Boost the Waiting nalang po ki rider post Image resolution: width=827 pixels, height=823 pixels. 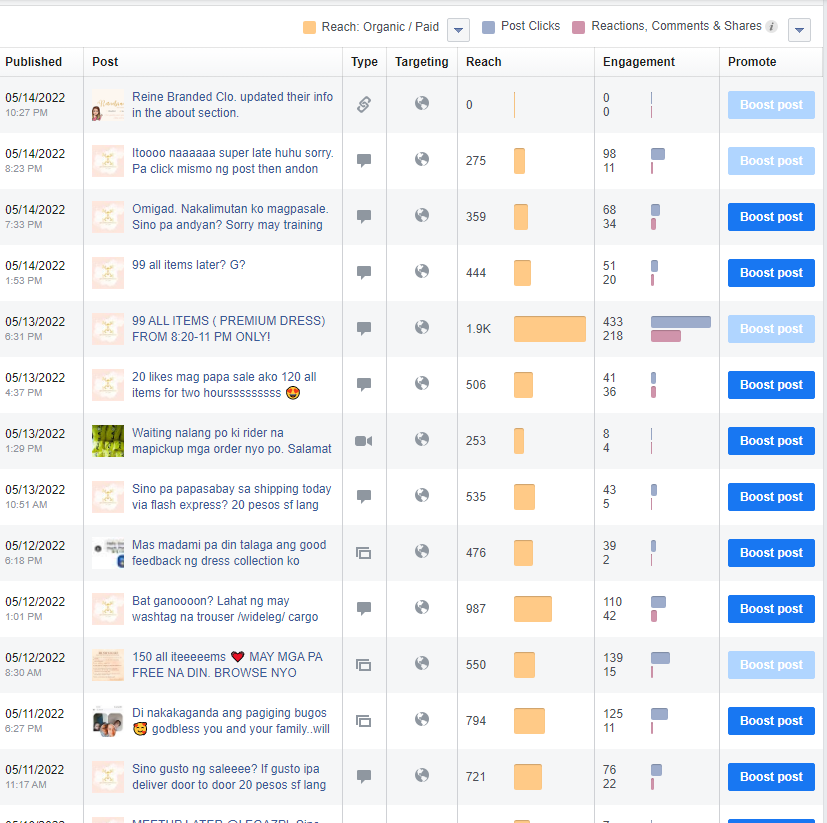(771, 441)
